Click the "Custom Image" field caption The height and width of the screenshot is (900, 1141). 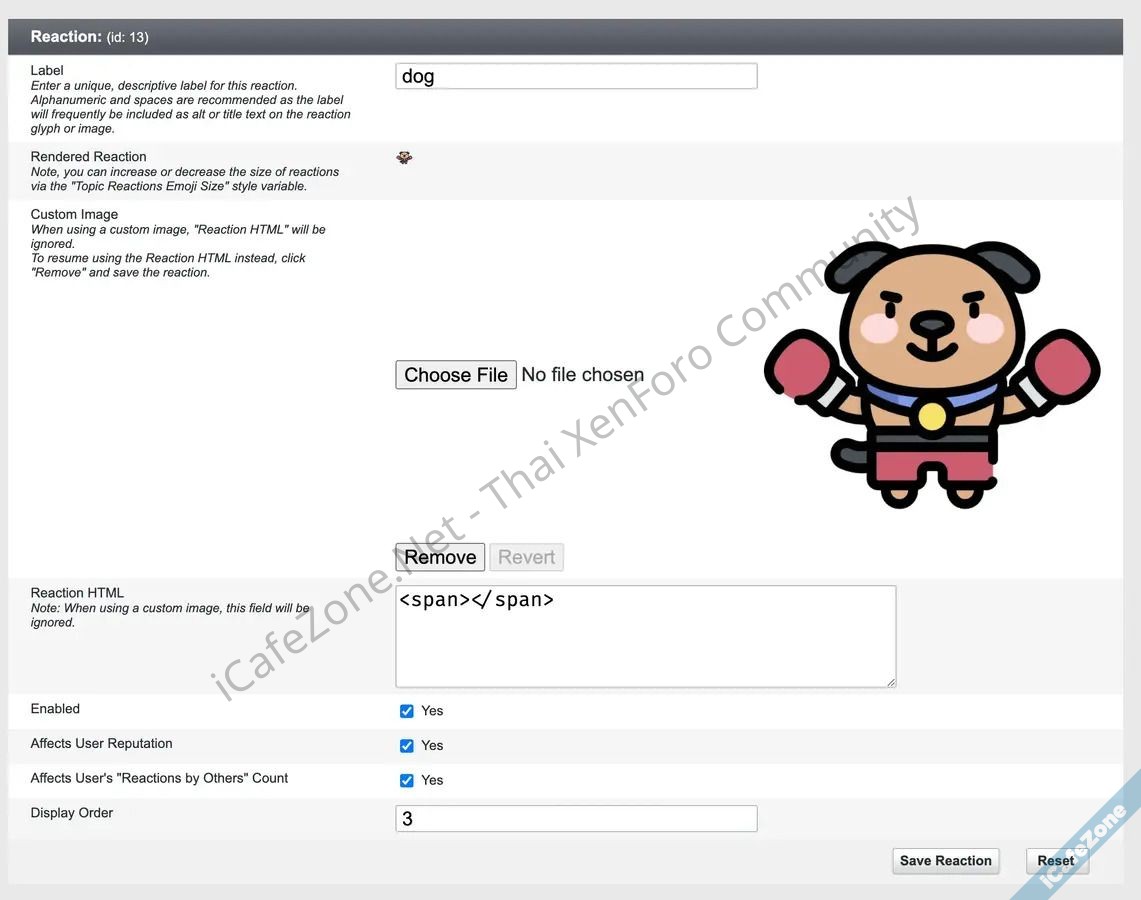point(74,214)
